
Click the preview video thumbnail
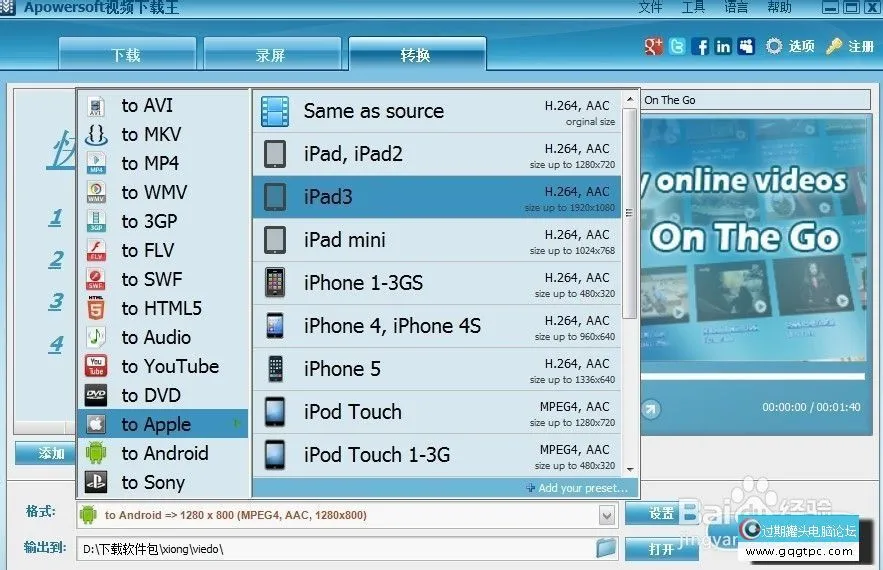[755, 239]
